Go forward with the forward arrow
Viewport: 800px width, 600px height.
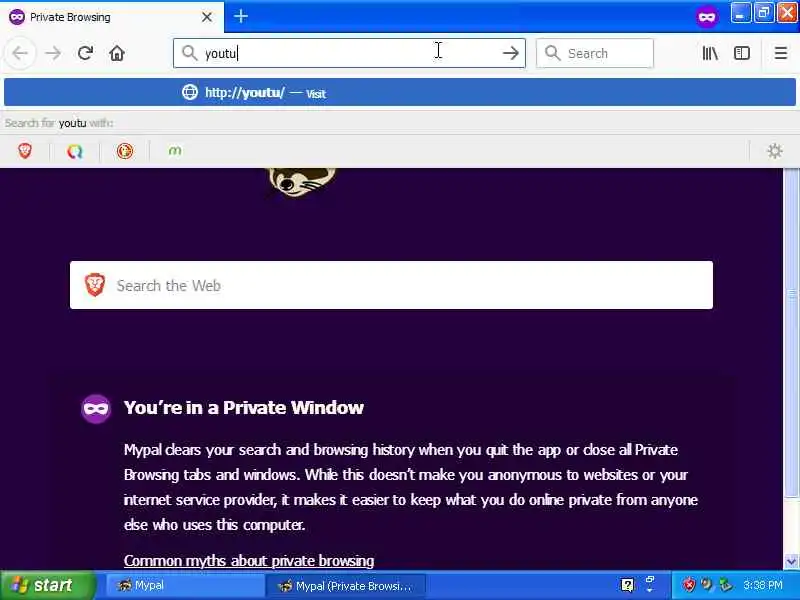pos(53,53)
